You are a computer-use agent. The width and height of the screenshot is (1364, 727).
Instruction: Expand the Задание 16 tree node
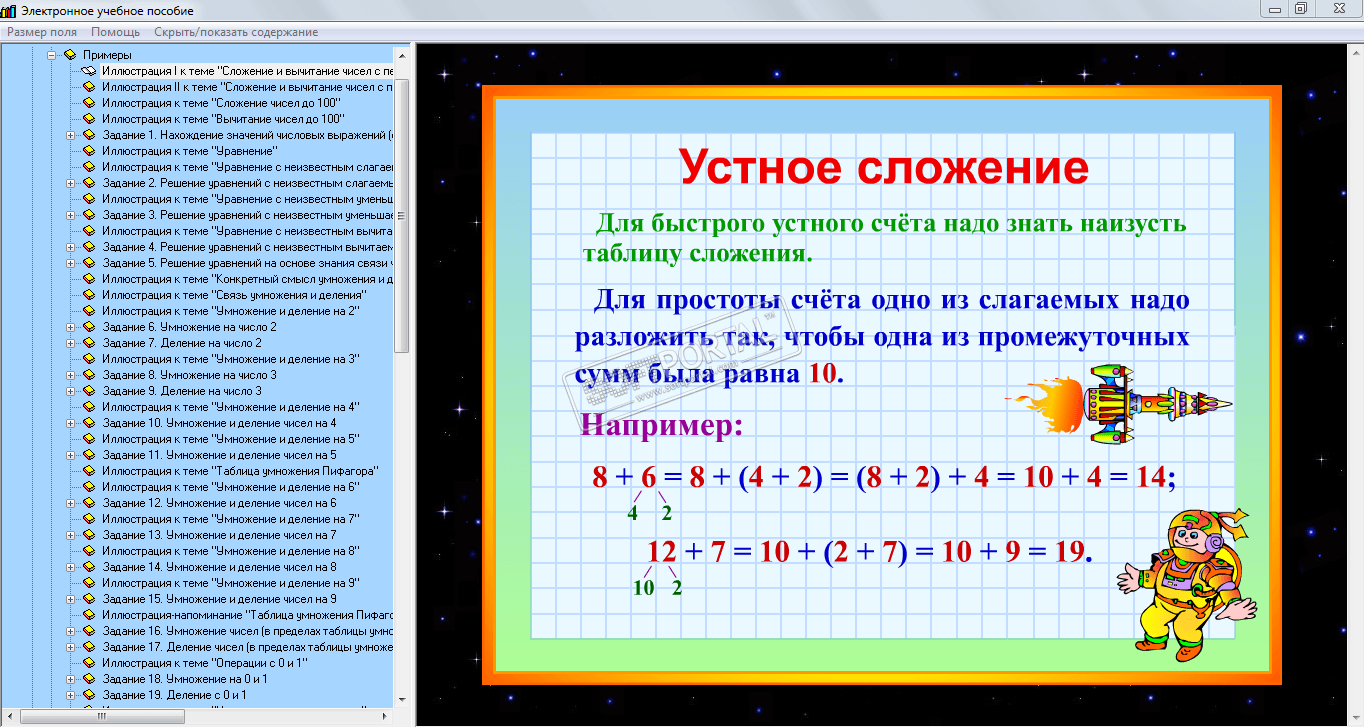click(70, 631)
